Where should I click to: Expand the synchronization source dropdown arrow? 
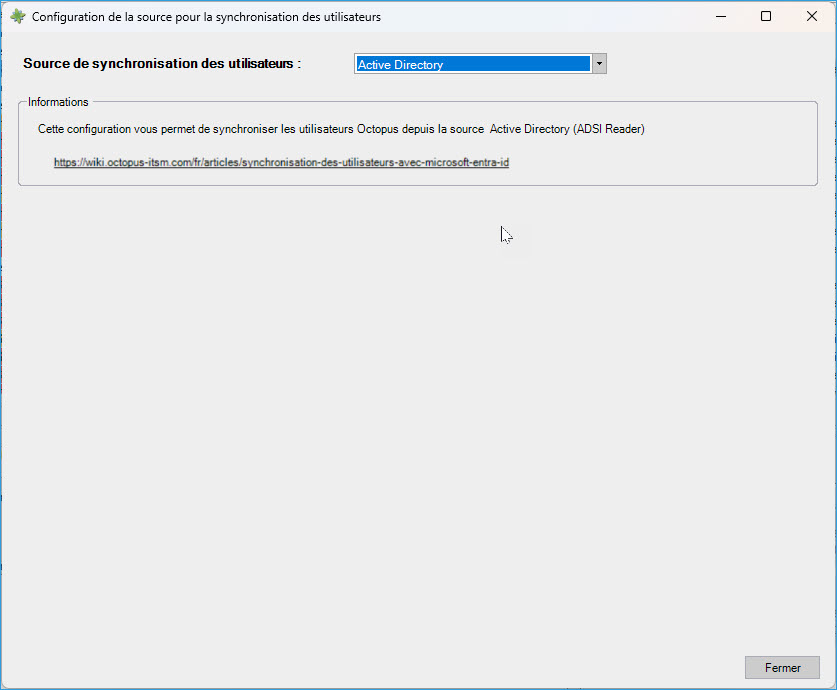pos(599,64)
